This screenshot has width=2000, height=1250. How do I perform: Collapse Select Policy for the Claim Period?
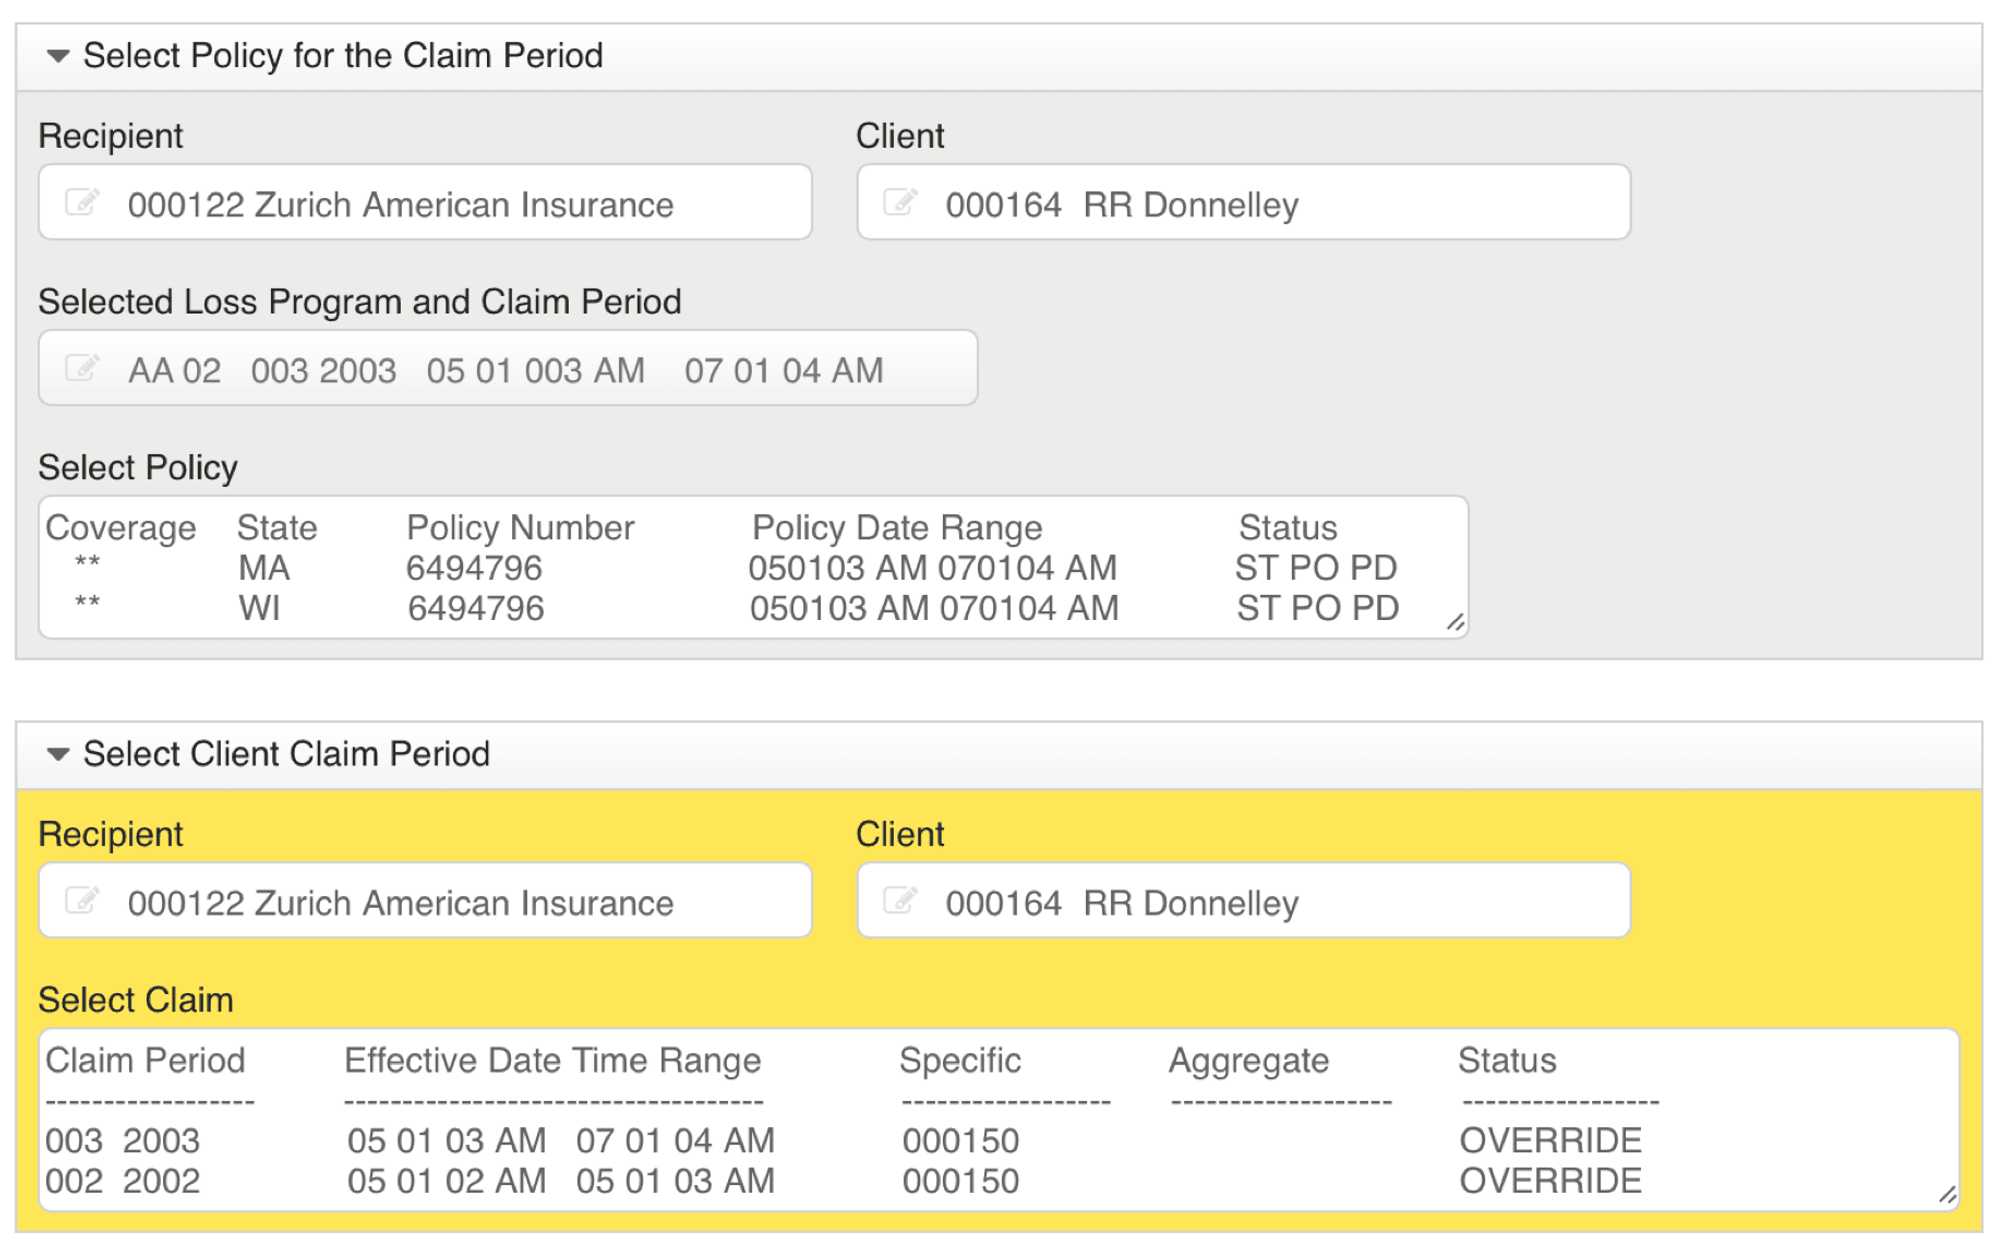click(58, 56)
